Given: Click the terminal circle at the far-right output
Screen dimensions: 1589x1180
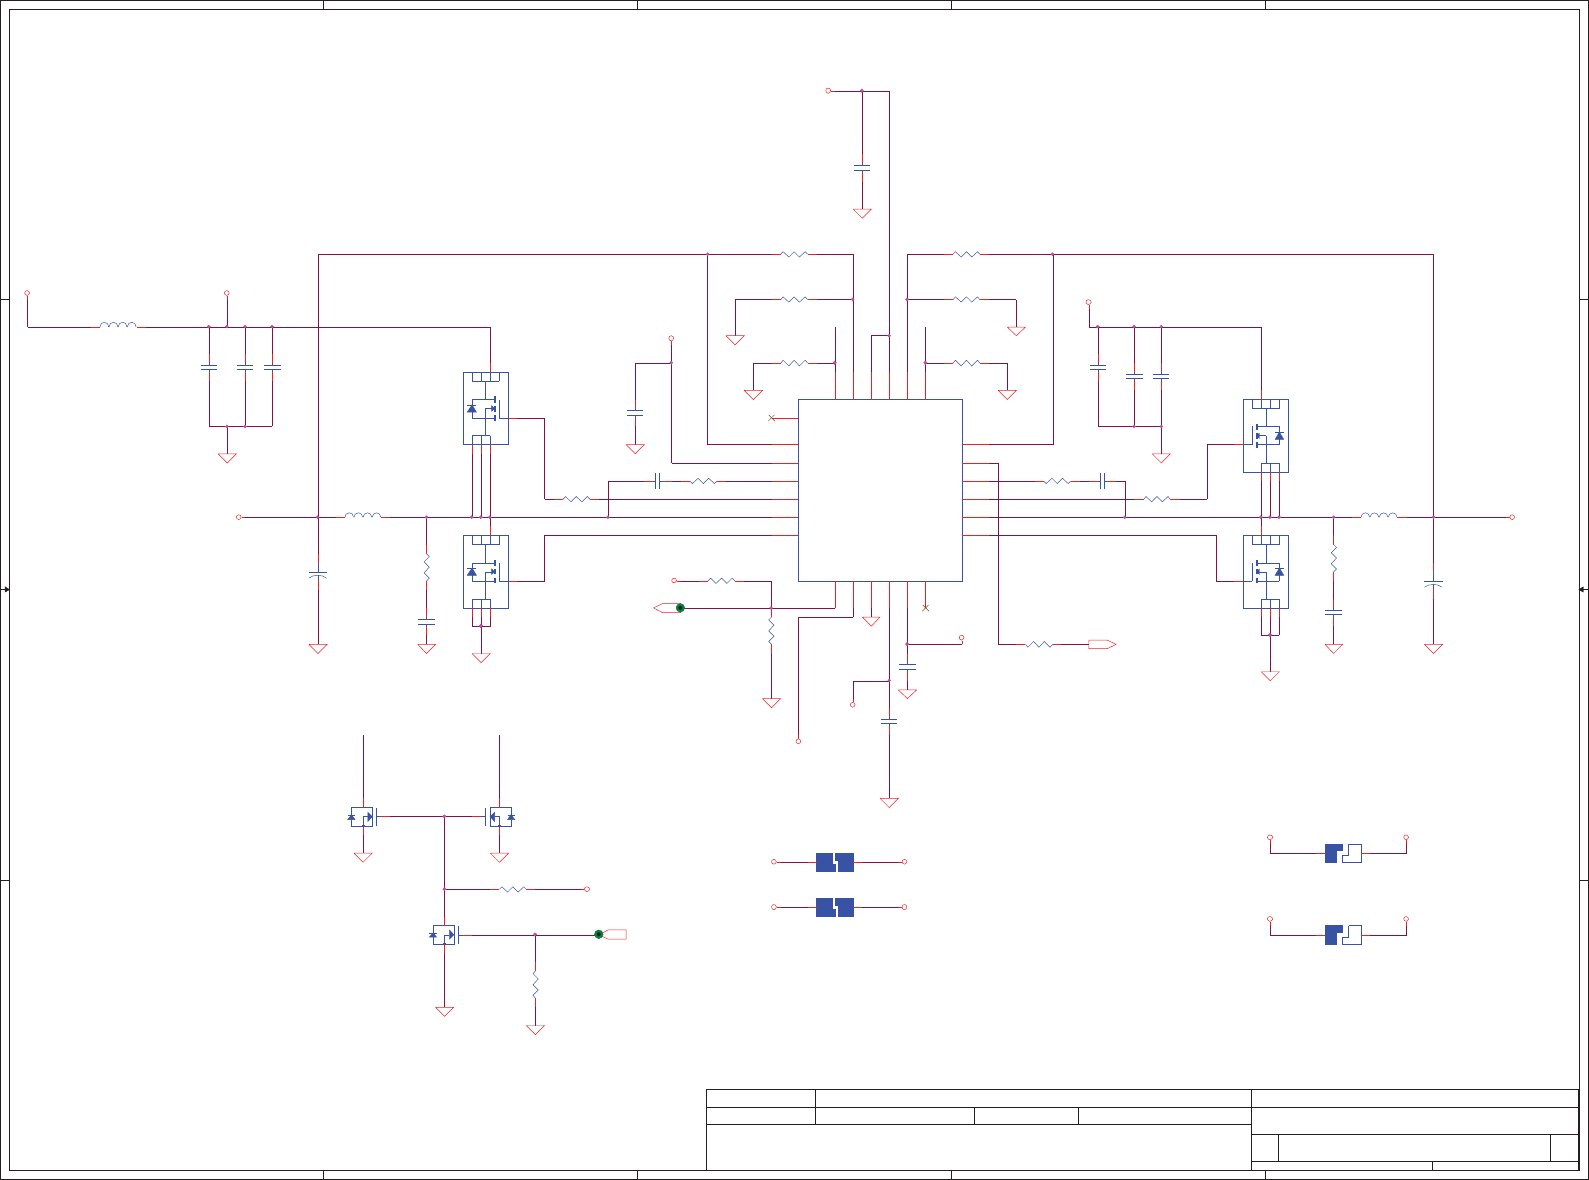Looking at the screenshot, I should (x=1512, y=517).
